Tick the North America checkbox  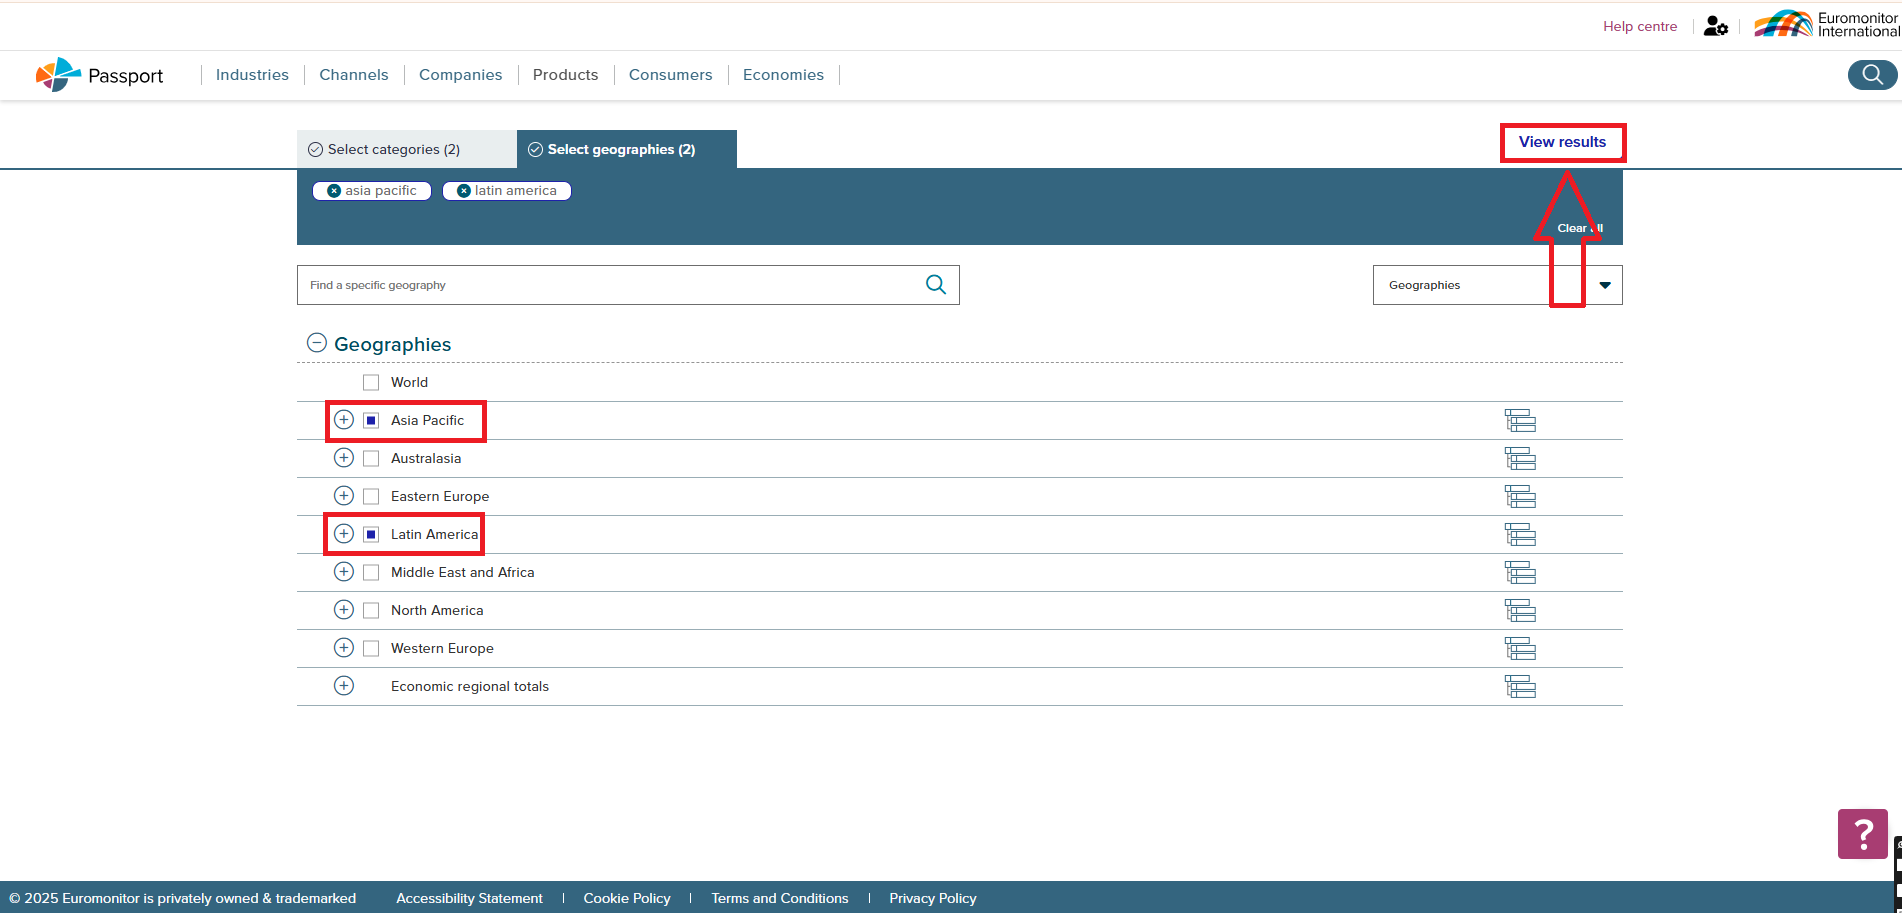[x=371, y=611]
